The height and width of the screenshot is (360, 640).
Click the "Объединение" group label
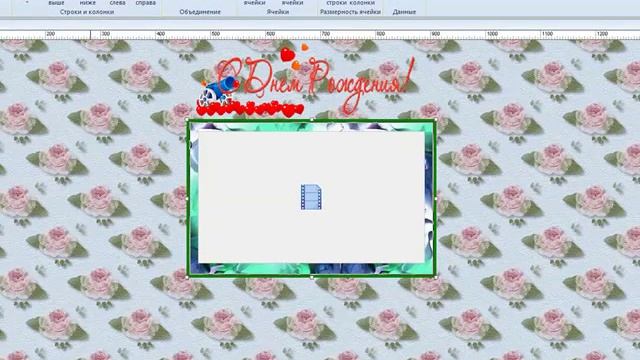[x=200, y=12]
